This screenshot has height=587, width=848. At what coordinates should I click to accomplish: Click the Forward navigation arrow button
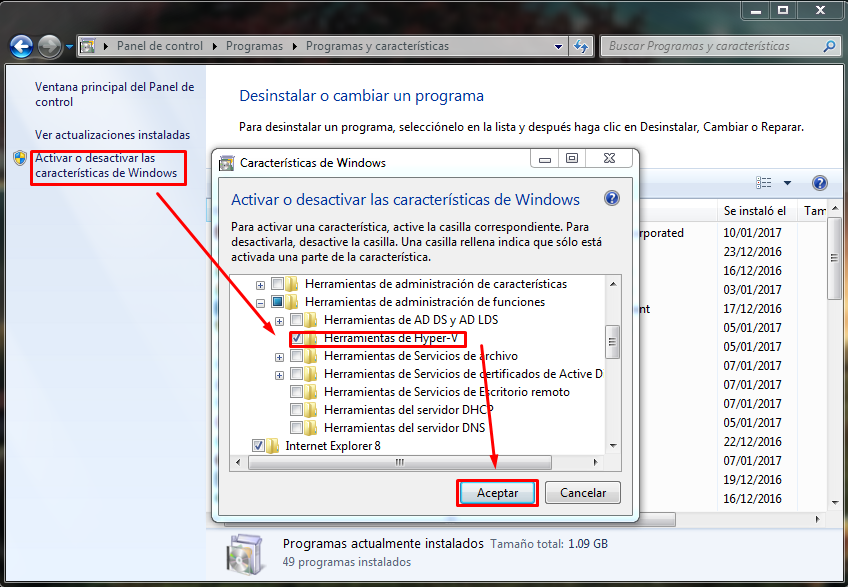50,47
